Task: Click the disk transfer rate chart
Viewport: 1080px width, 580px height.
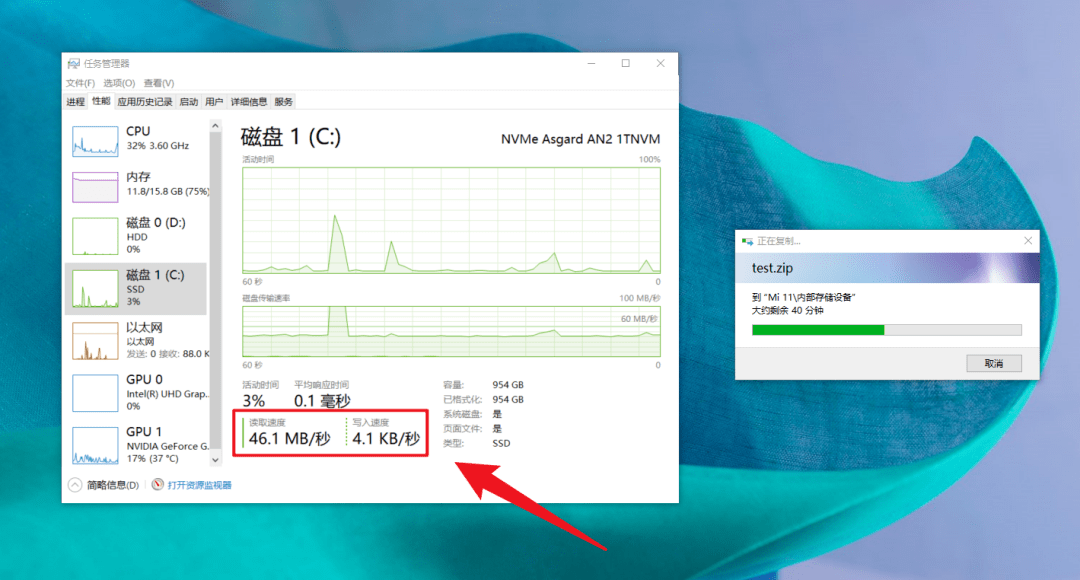Action: (x=450, y=330)
